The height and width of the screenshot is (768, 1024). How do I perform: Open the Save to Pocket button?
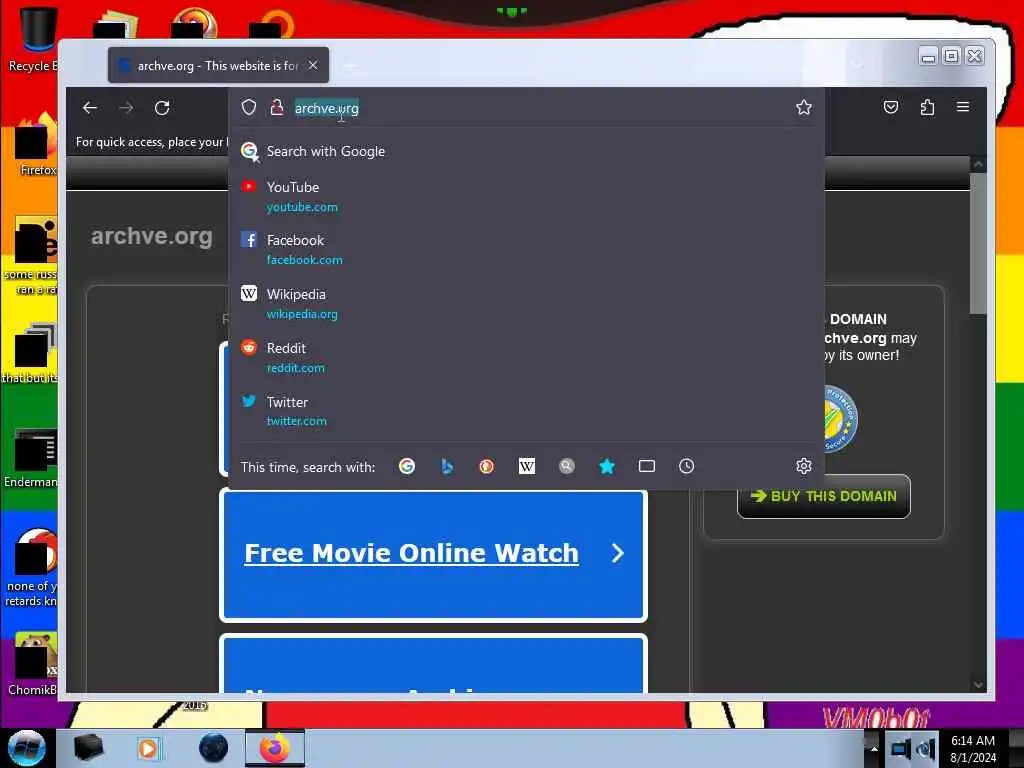tap(891, 107)
